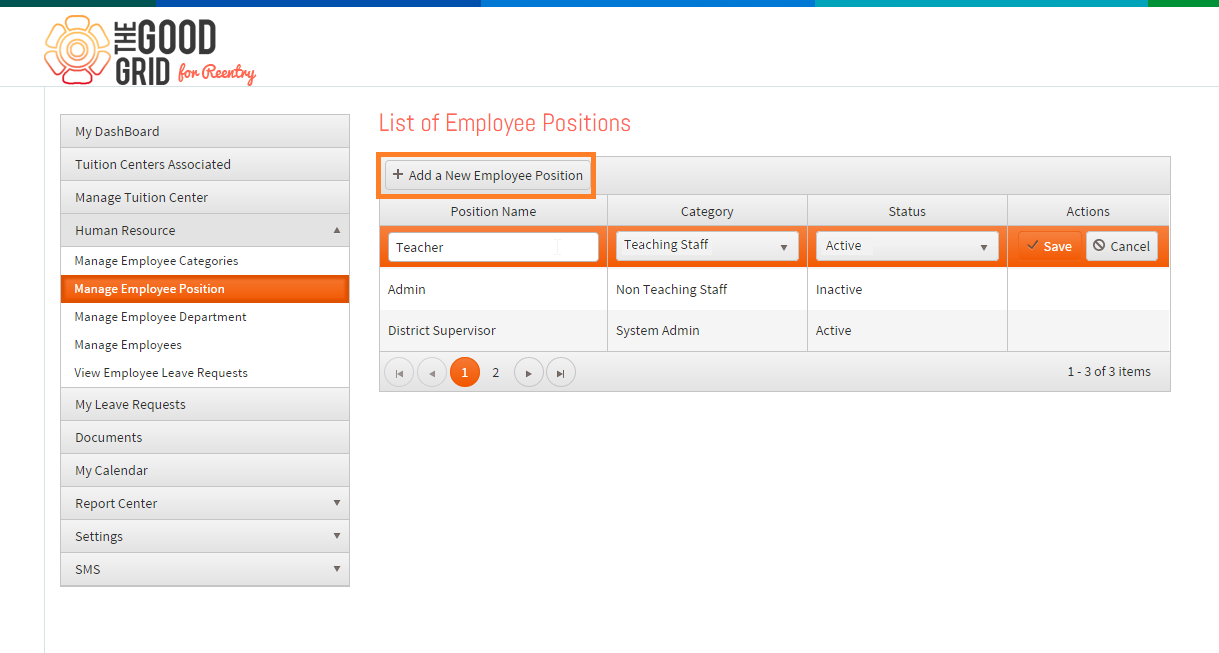Open Manage Employee Department
This screenshot has width=1219, height=653.
coord(205,317)
